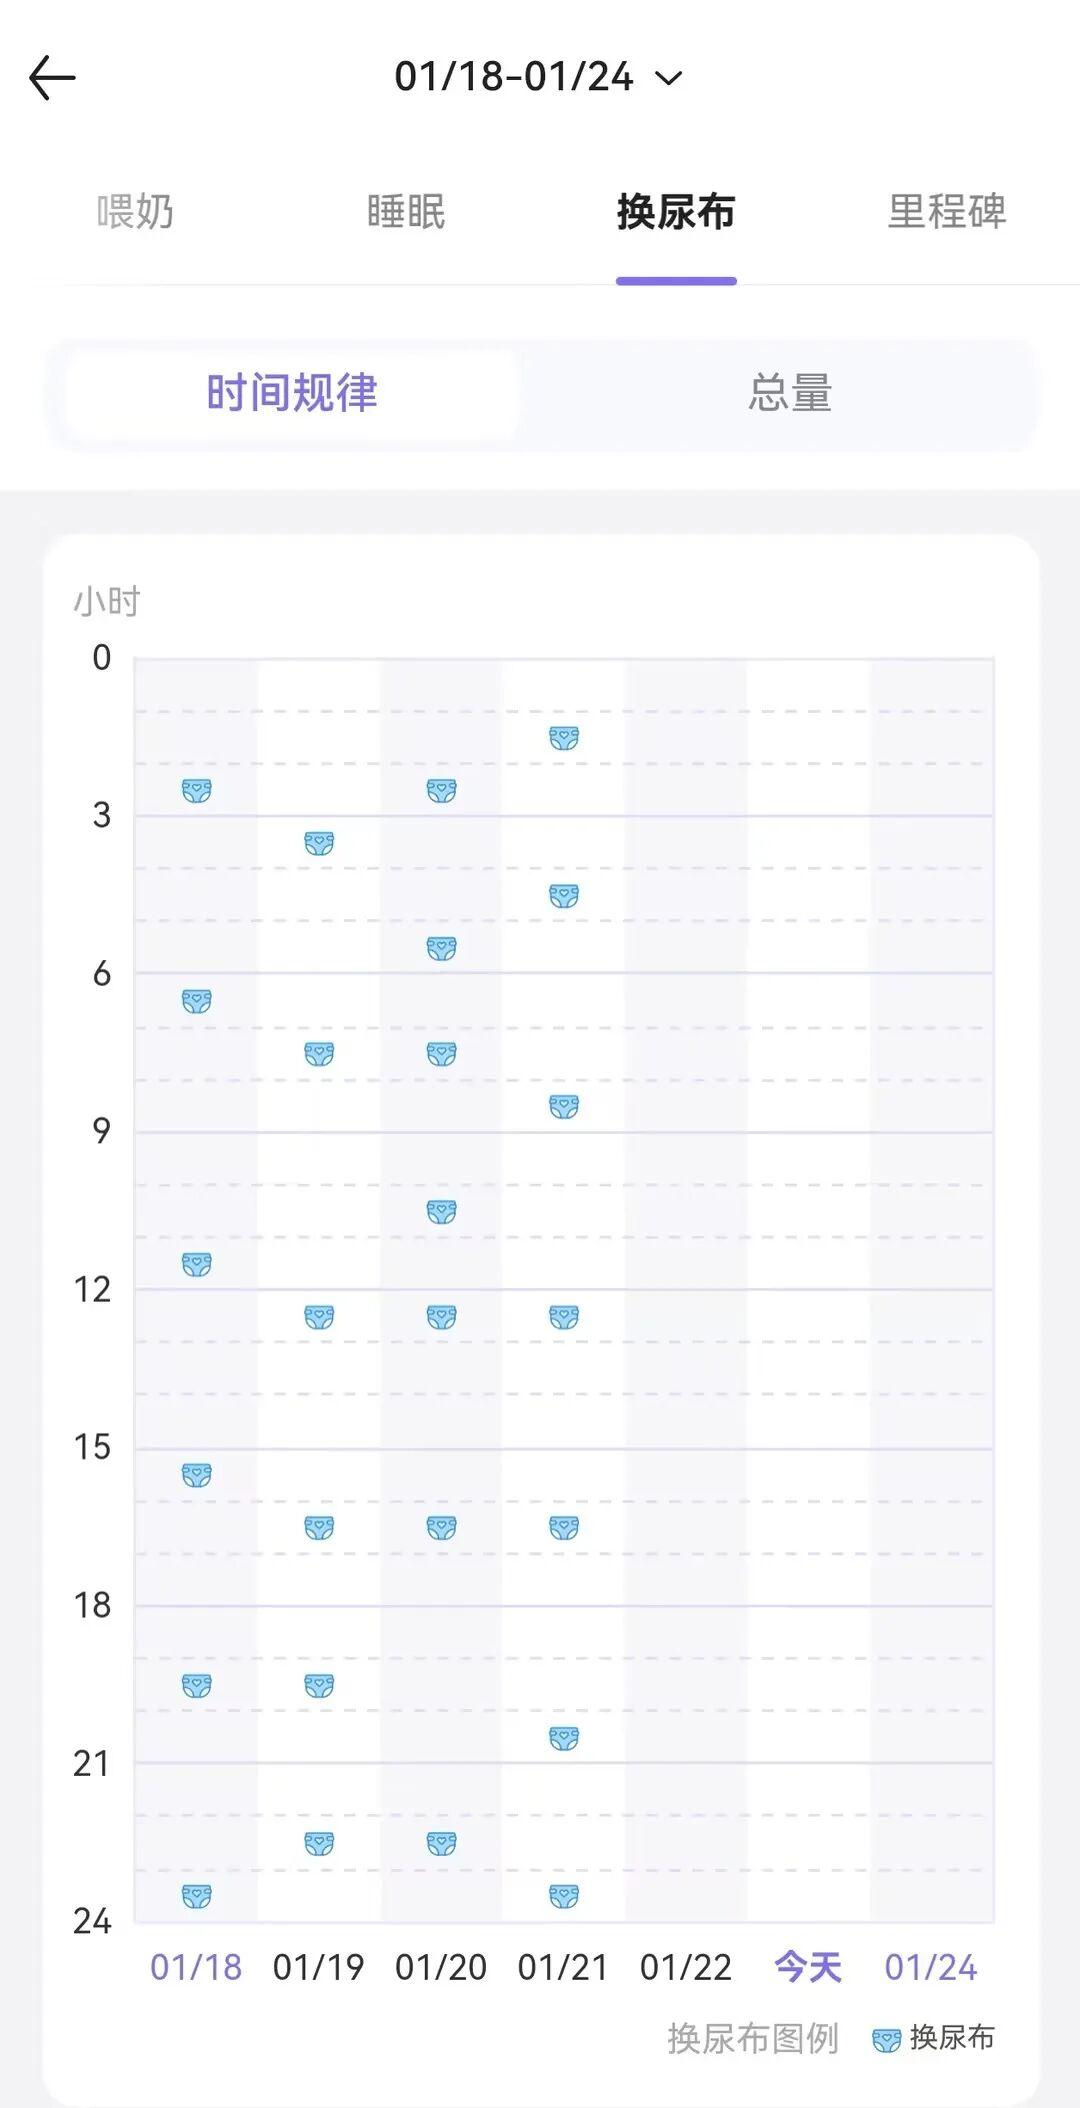Viewport: 1080px width, 2108px height.
Task: Tap the bottom diaper icon on 01/18
Action: 197,1895
